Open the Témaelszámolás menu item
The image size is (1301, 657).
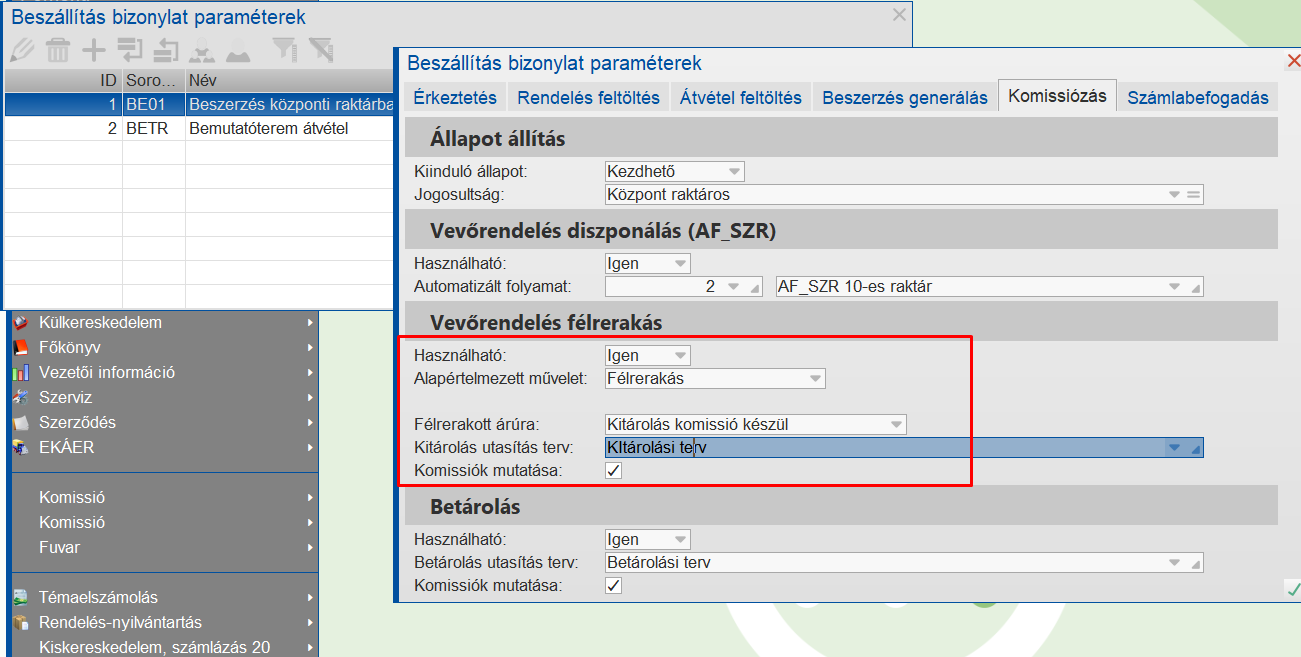[x=164, y=598]
